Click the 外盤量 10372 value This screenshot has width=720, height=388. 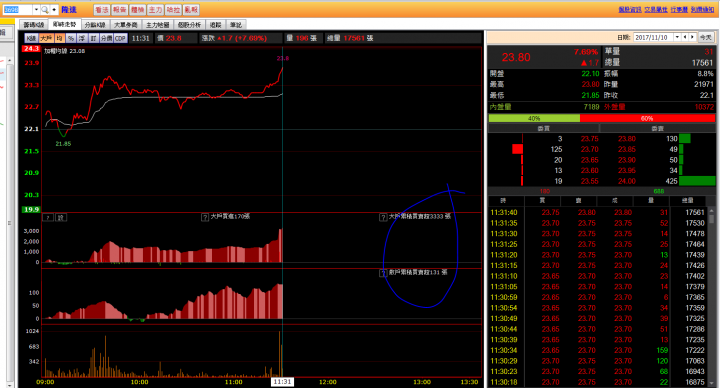(x=704, y=107)
